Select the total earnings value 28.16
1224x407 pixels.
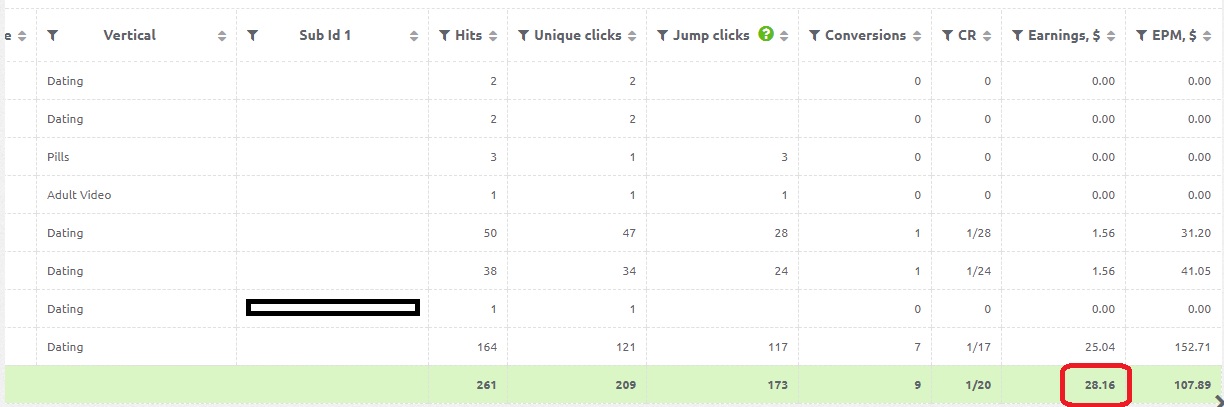coord(1099,384)
